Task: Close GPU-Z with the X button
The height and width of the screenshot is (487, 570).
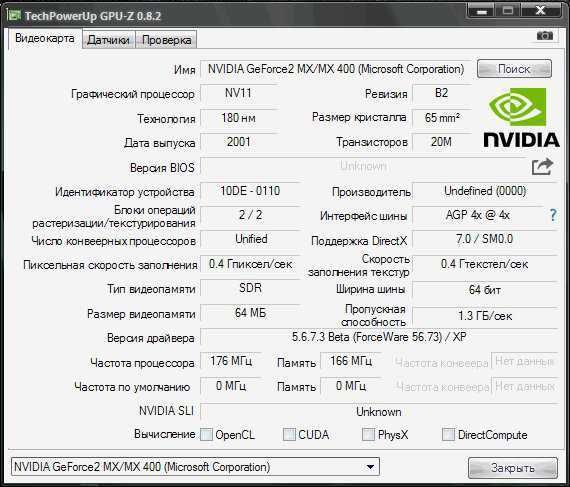Action: 541,11
